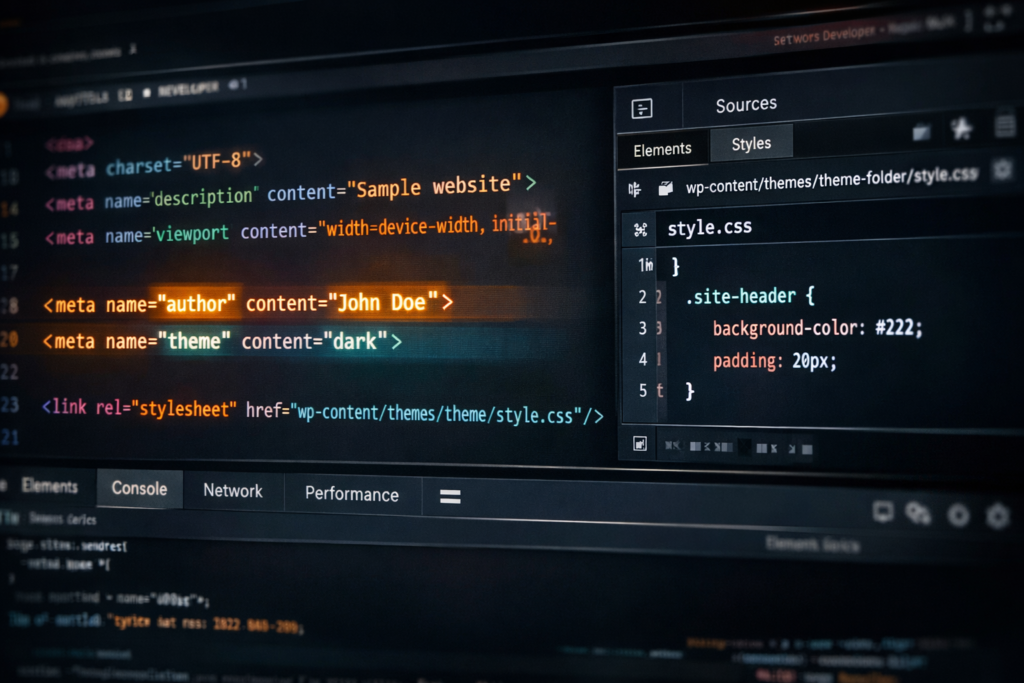Image resolution: width=1024 pixels, height=683 pixels.
Task: Click the Sources panel title
Action: click(x=746, y=105)
